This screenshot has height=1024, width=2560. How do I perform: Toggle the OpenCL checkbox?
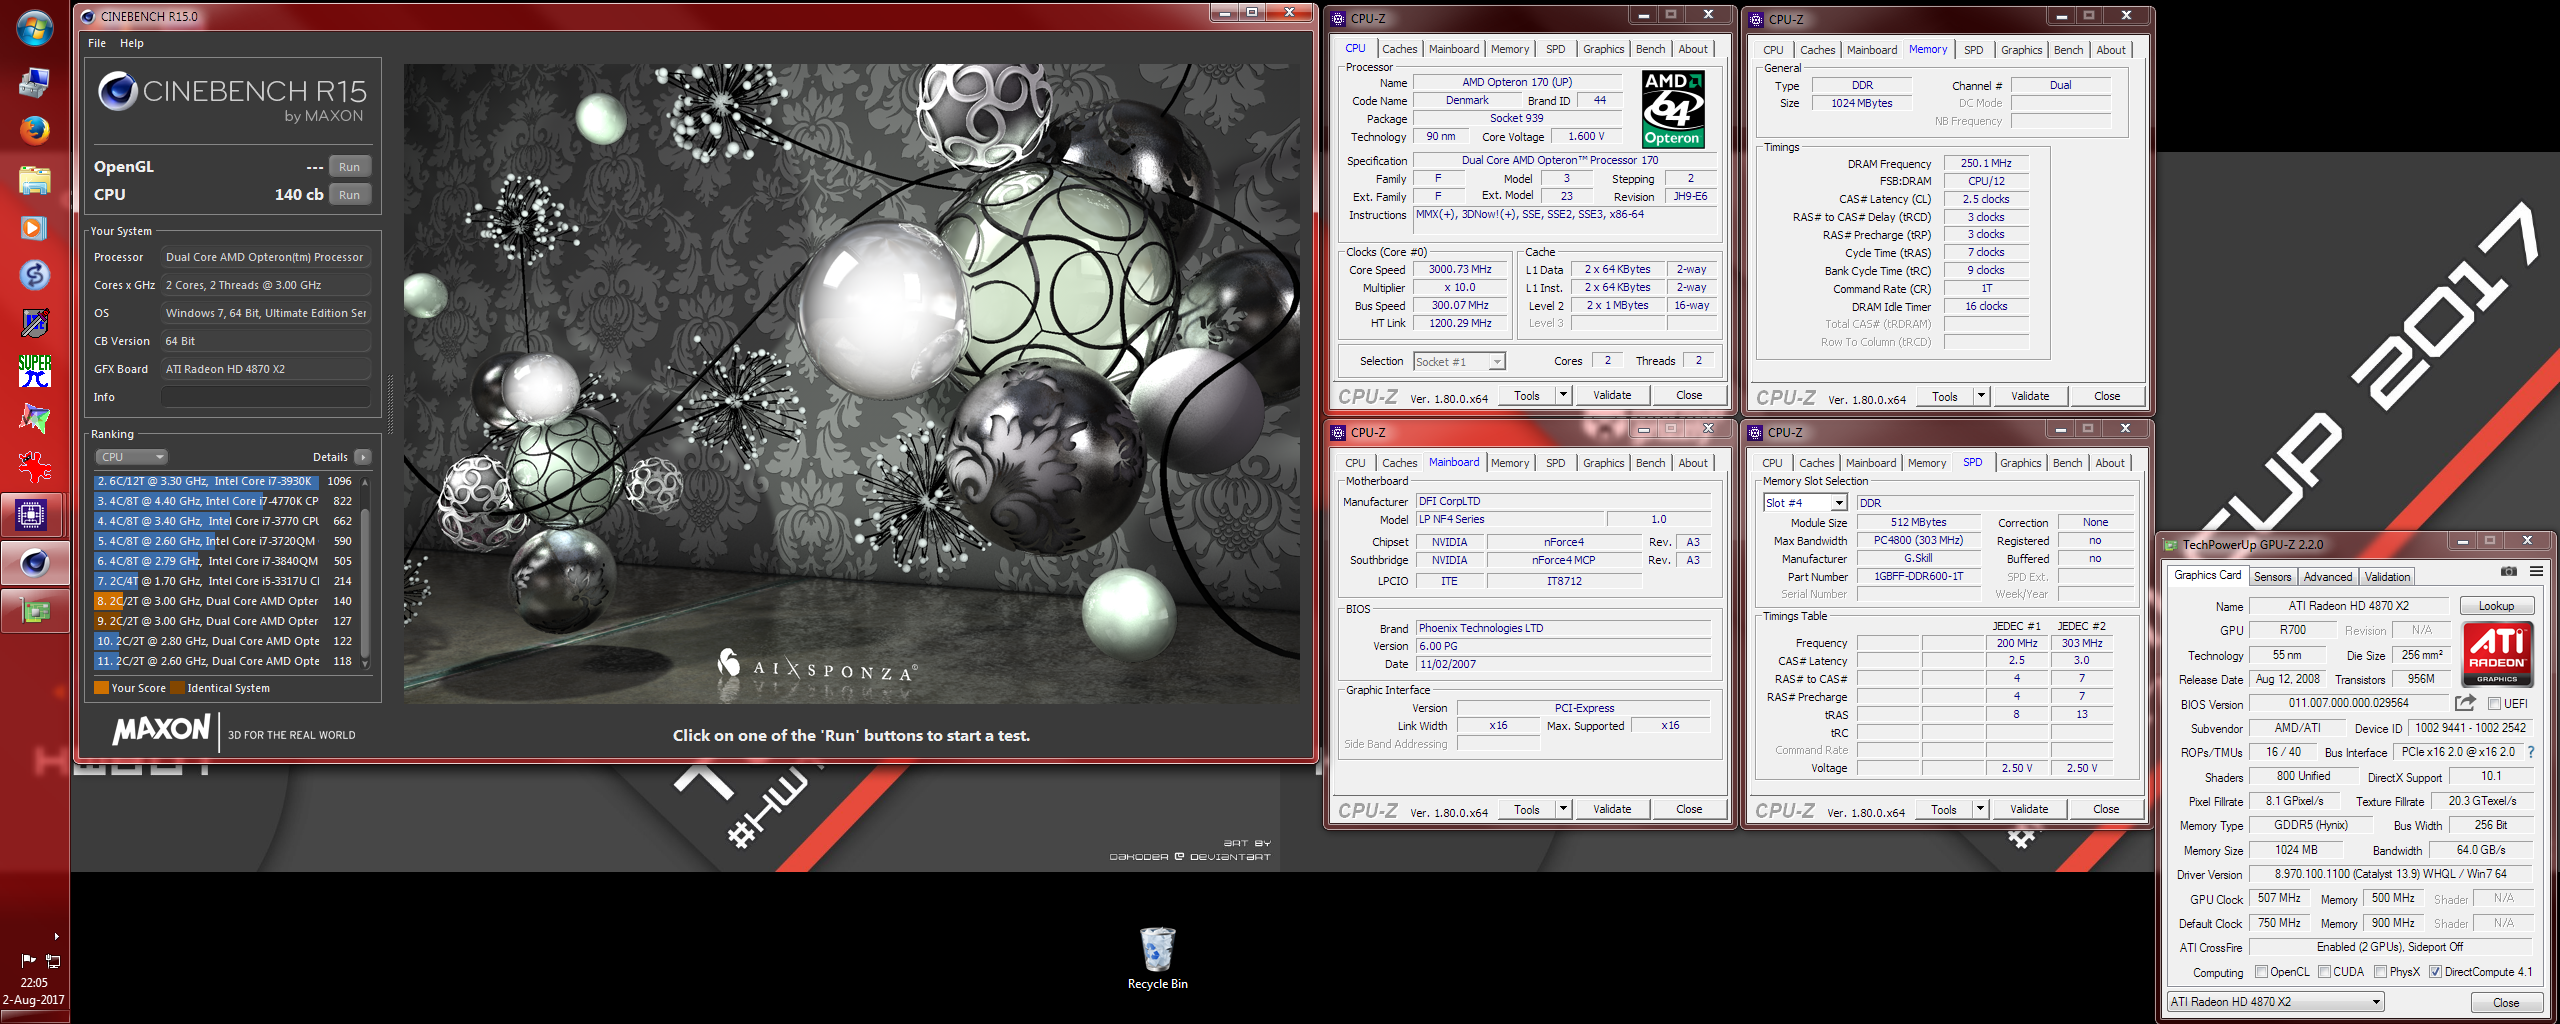2261,972
